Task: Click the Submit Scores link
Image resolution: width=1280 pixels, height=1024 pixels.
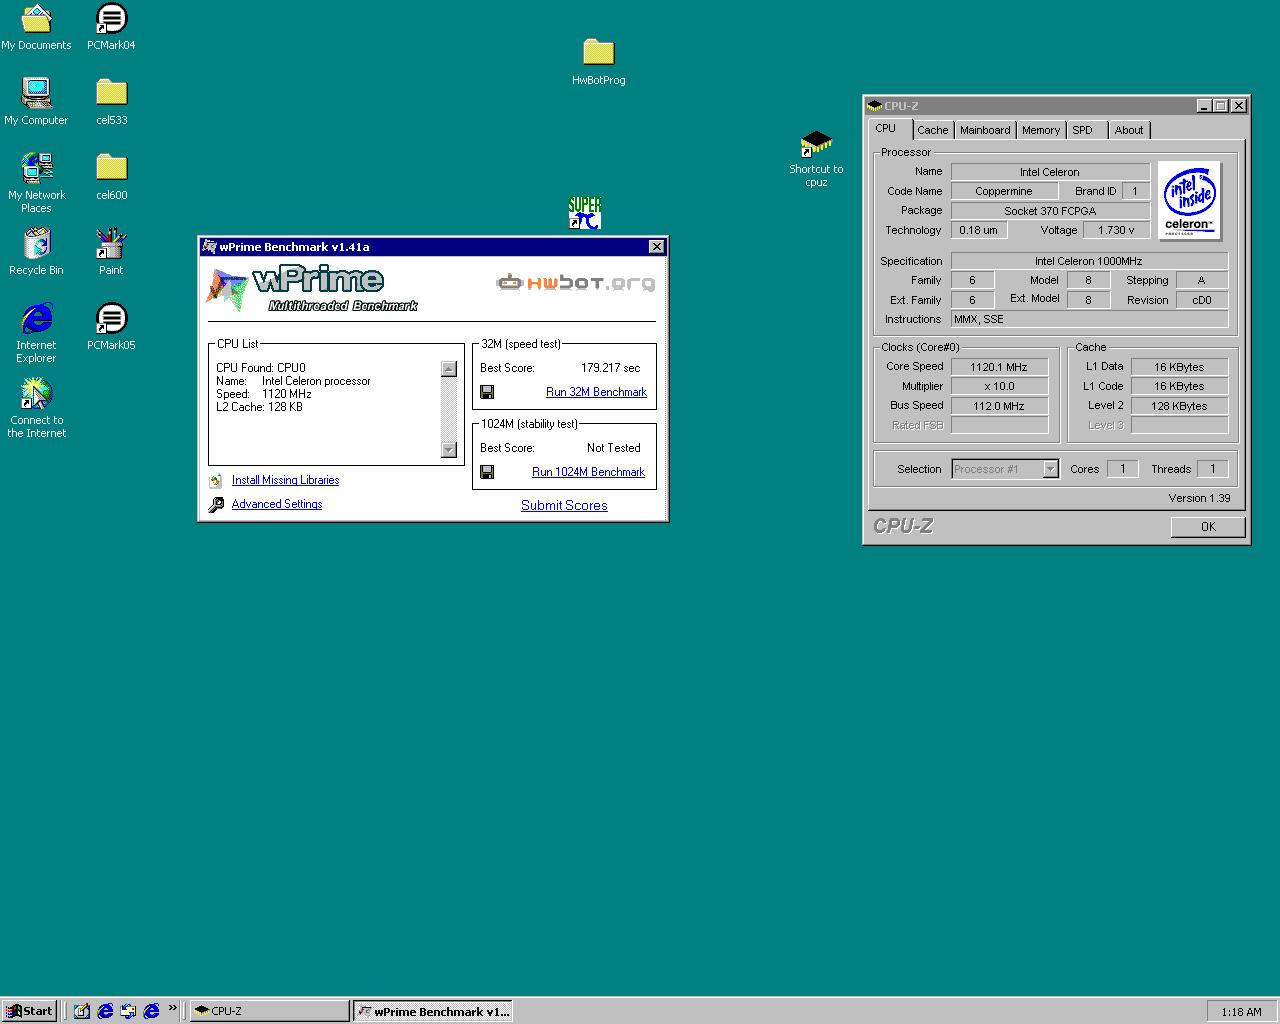Action: coord(564,505)
